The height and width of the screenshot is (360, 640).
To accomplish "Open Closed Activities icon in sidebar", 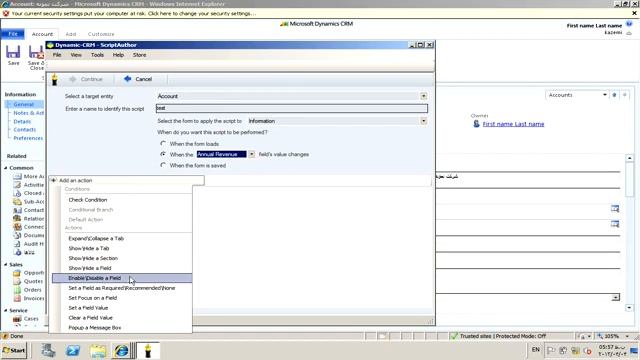I will [x=17, y=193].
